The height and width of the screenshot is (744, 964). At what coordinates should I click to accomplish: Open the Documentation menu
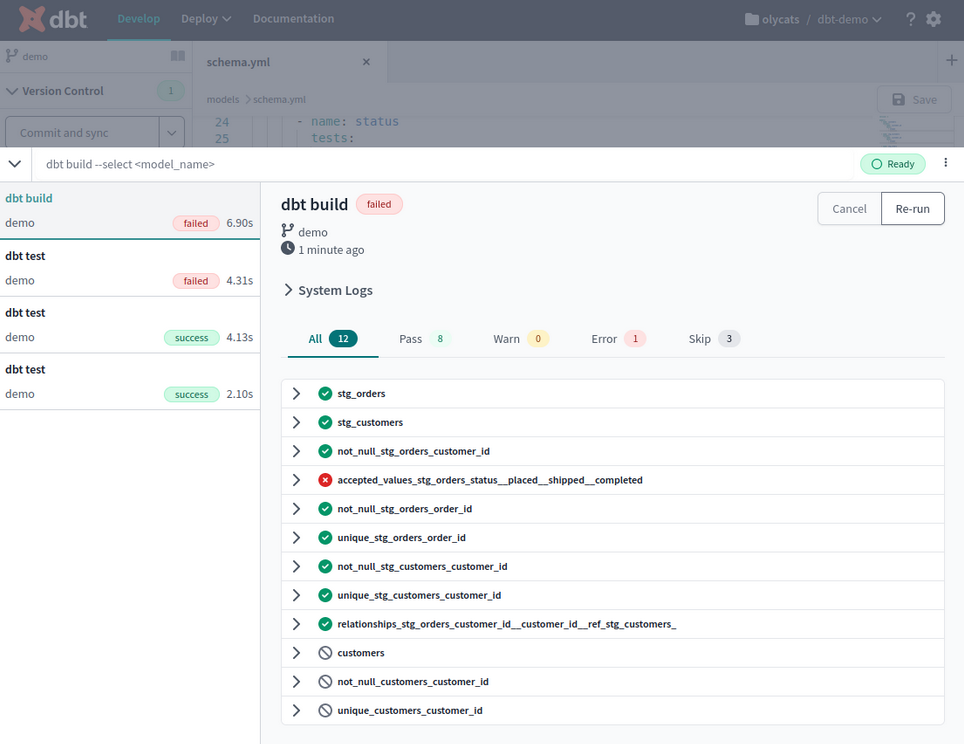tap(293, 19)
